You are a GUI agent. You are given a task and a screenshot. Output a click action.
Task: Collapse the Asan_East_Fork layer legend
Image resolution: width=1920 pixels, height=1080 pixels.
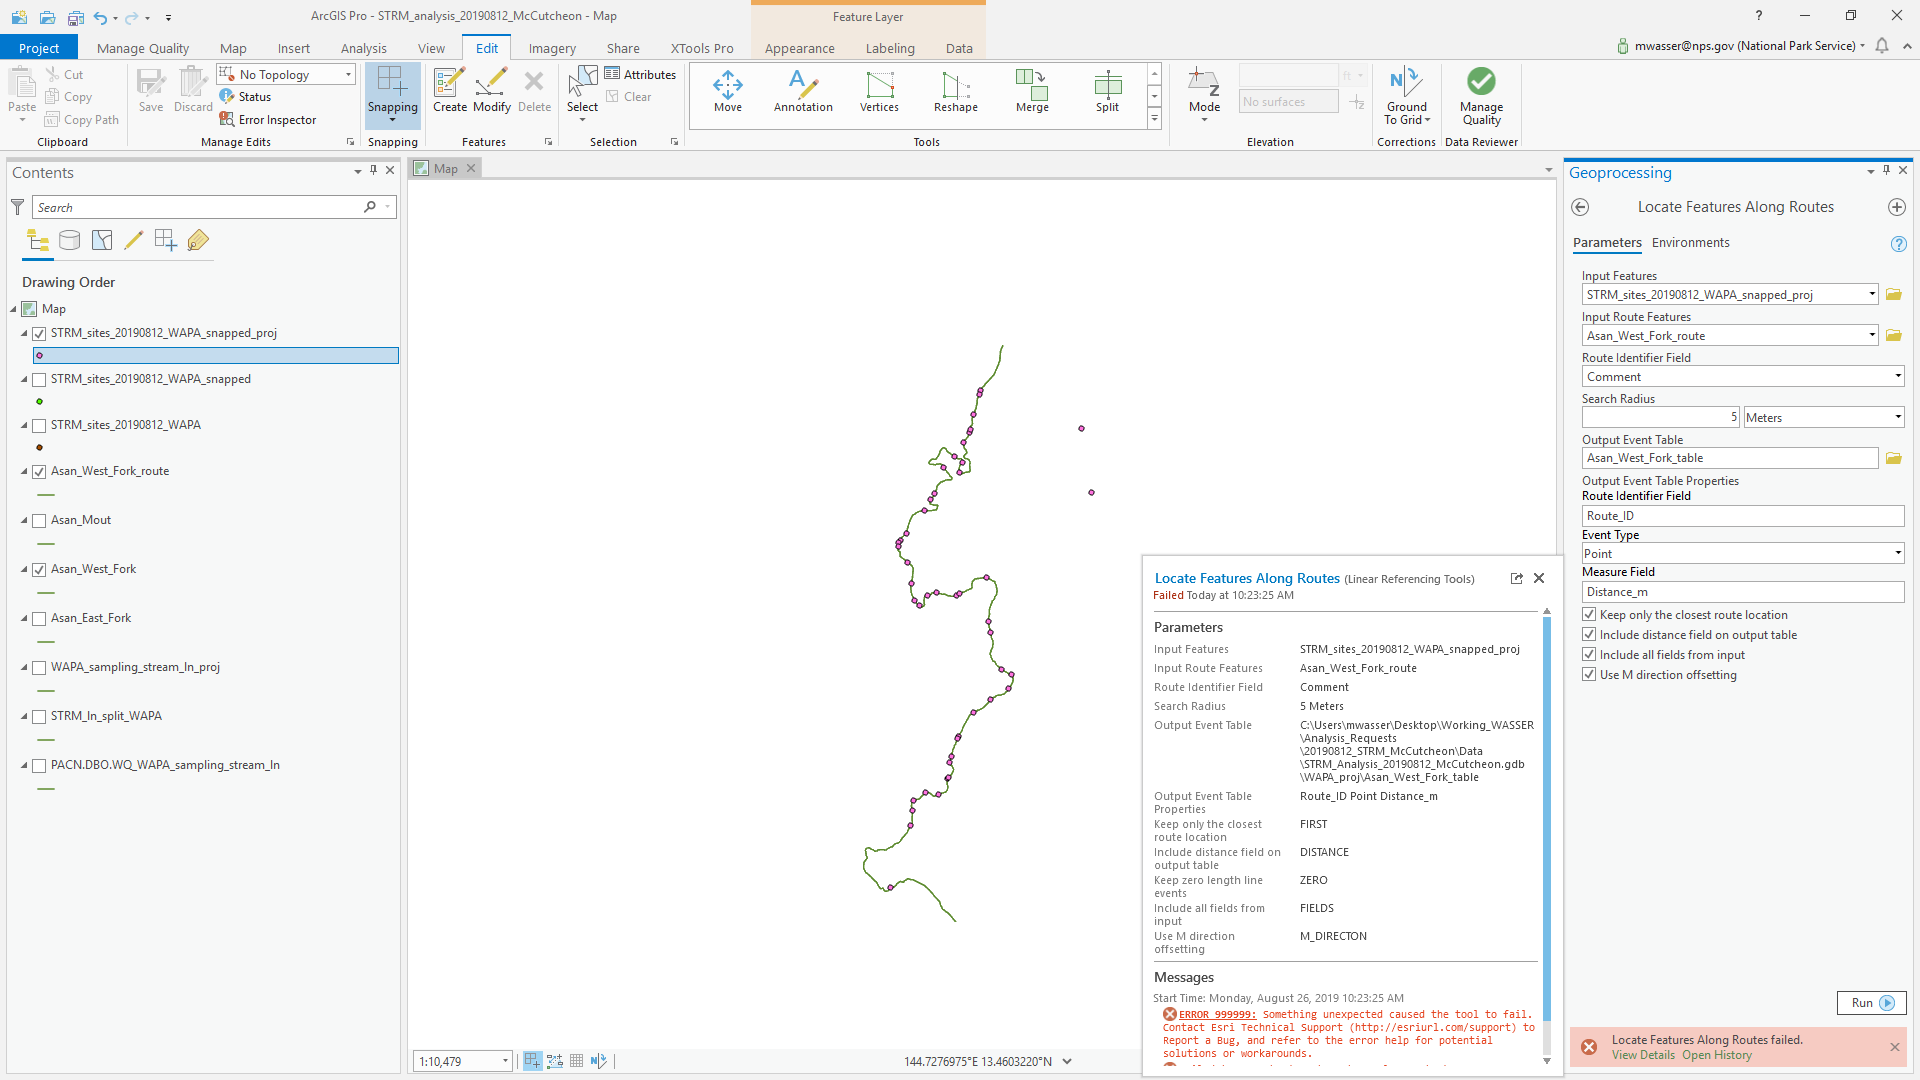click(25, 619)
